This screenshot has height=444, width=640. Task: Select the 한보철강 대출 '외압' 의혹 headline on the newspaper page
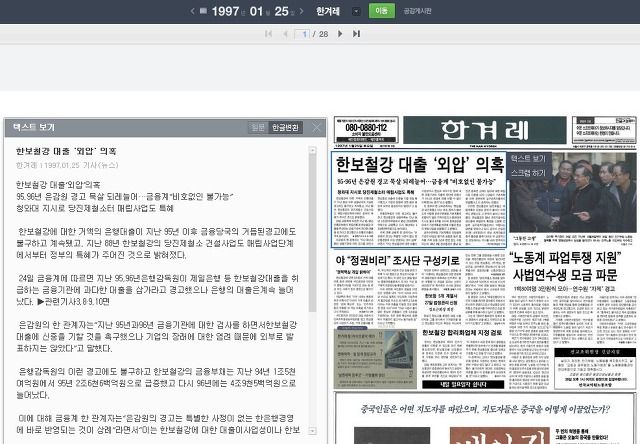tap(420, 164)
